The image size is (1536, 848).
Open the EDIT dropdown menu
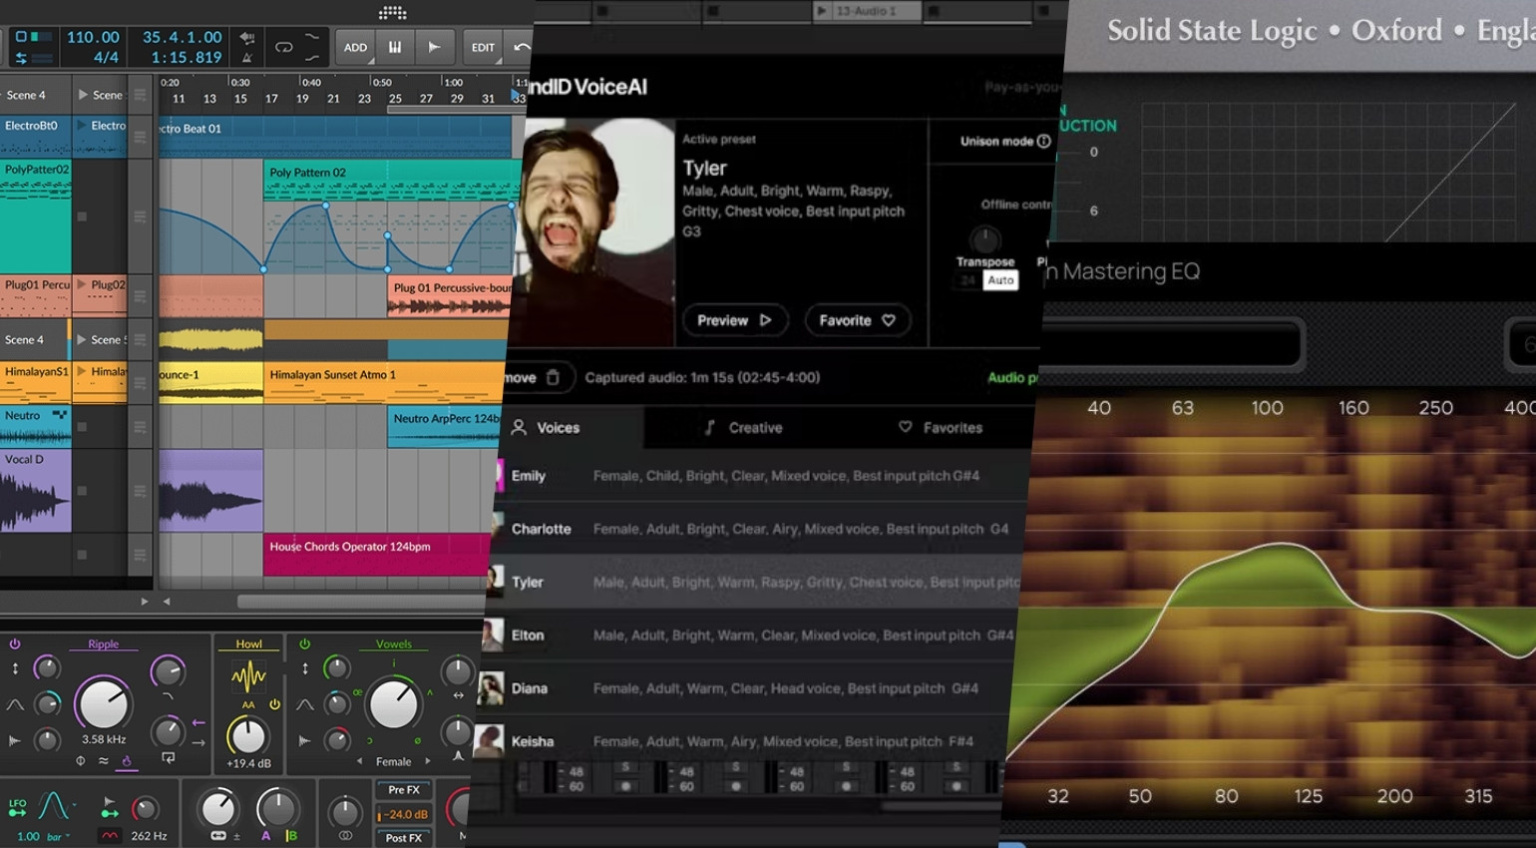click(483, 47)
